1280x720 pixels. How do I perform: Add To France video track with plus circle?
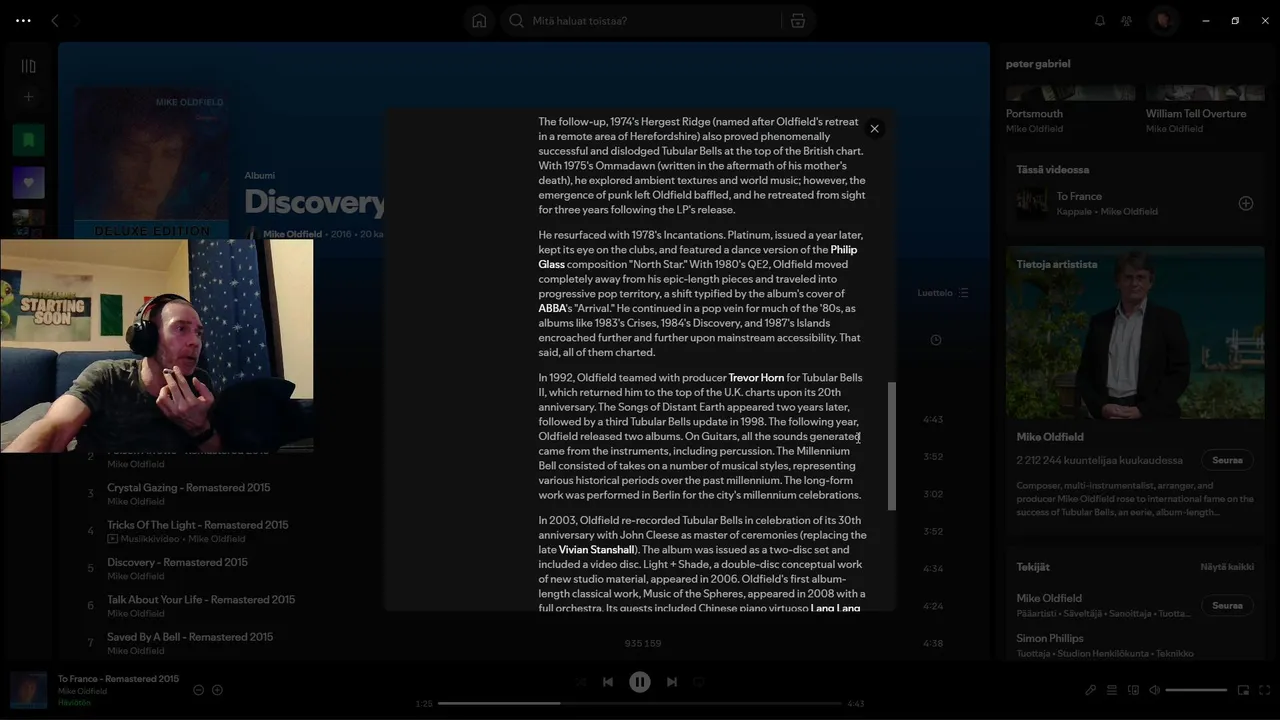[x=1246, y=203]
